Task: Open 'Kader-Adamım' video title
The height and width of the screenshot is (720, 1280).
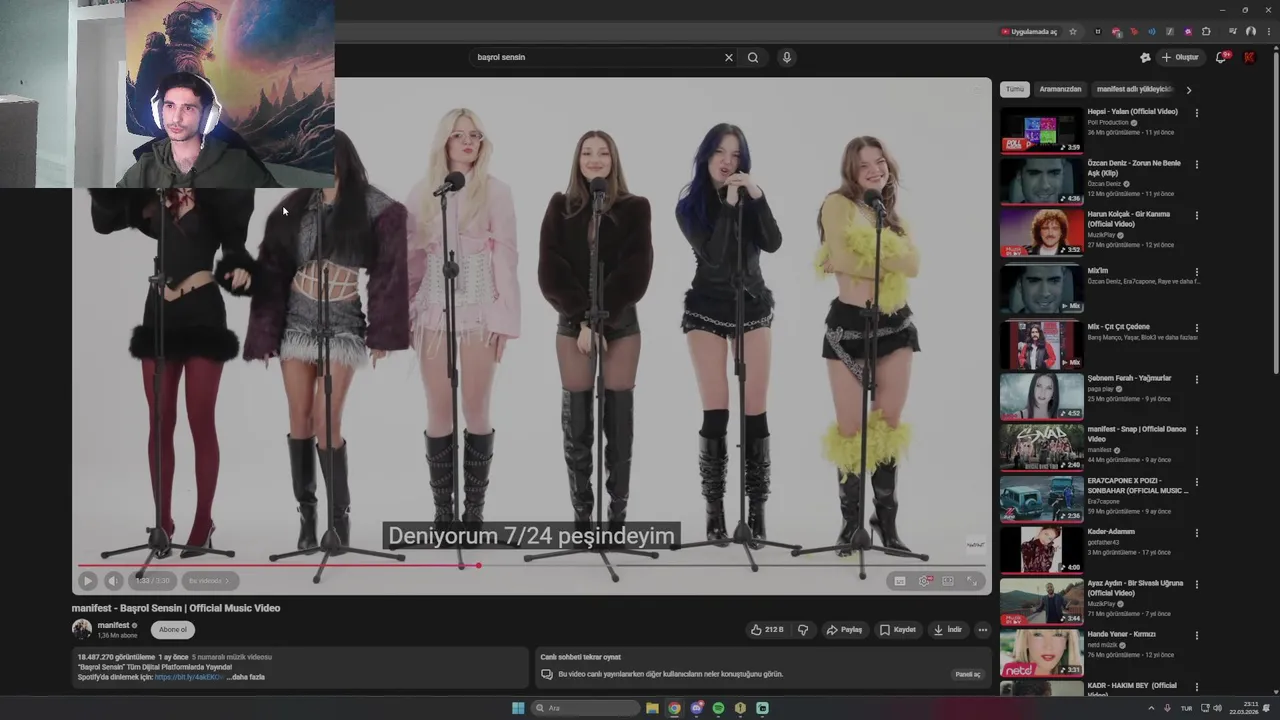Action: point(1111,532)
